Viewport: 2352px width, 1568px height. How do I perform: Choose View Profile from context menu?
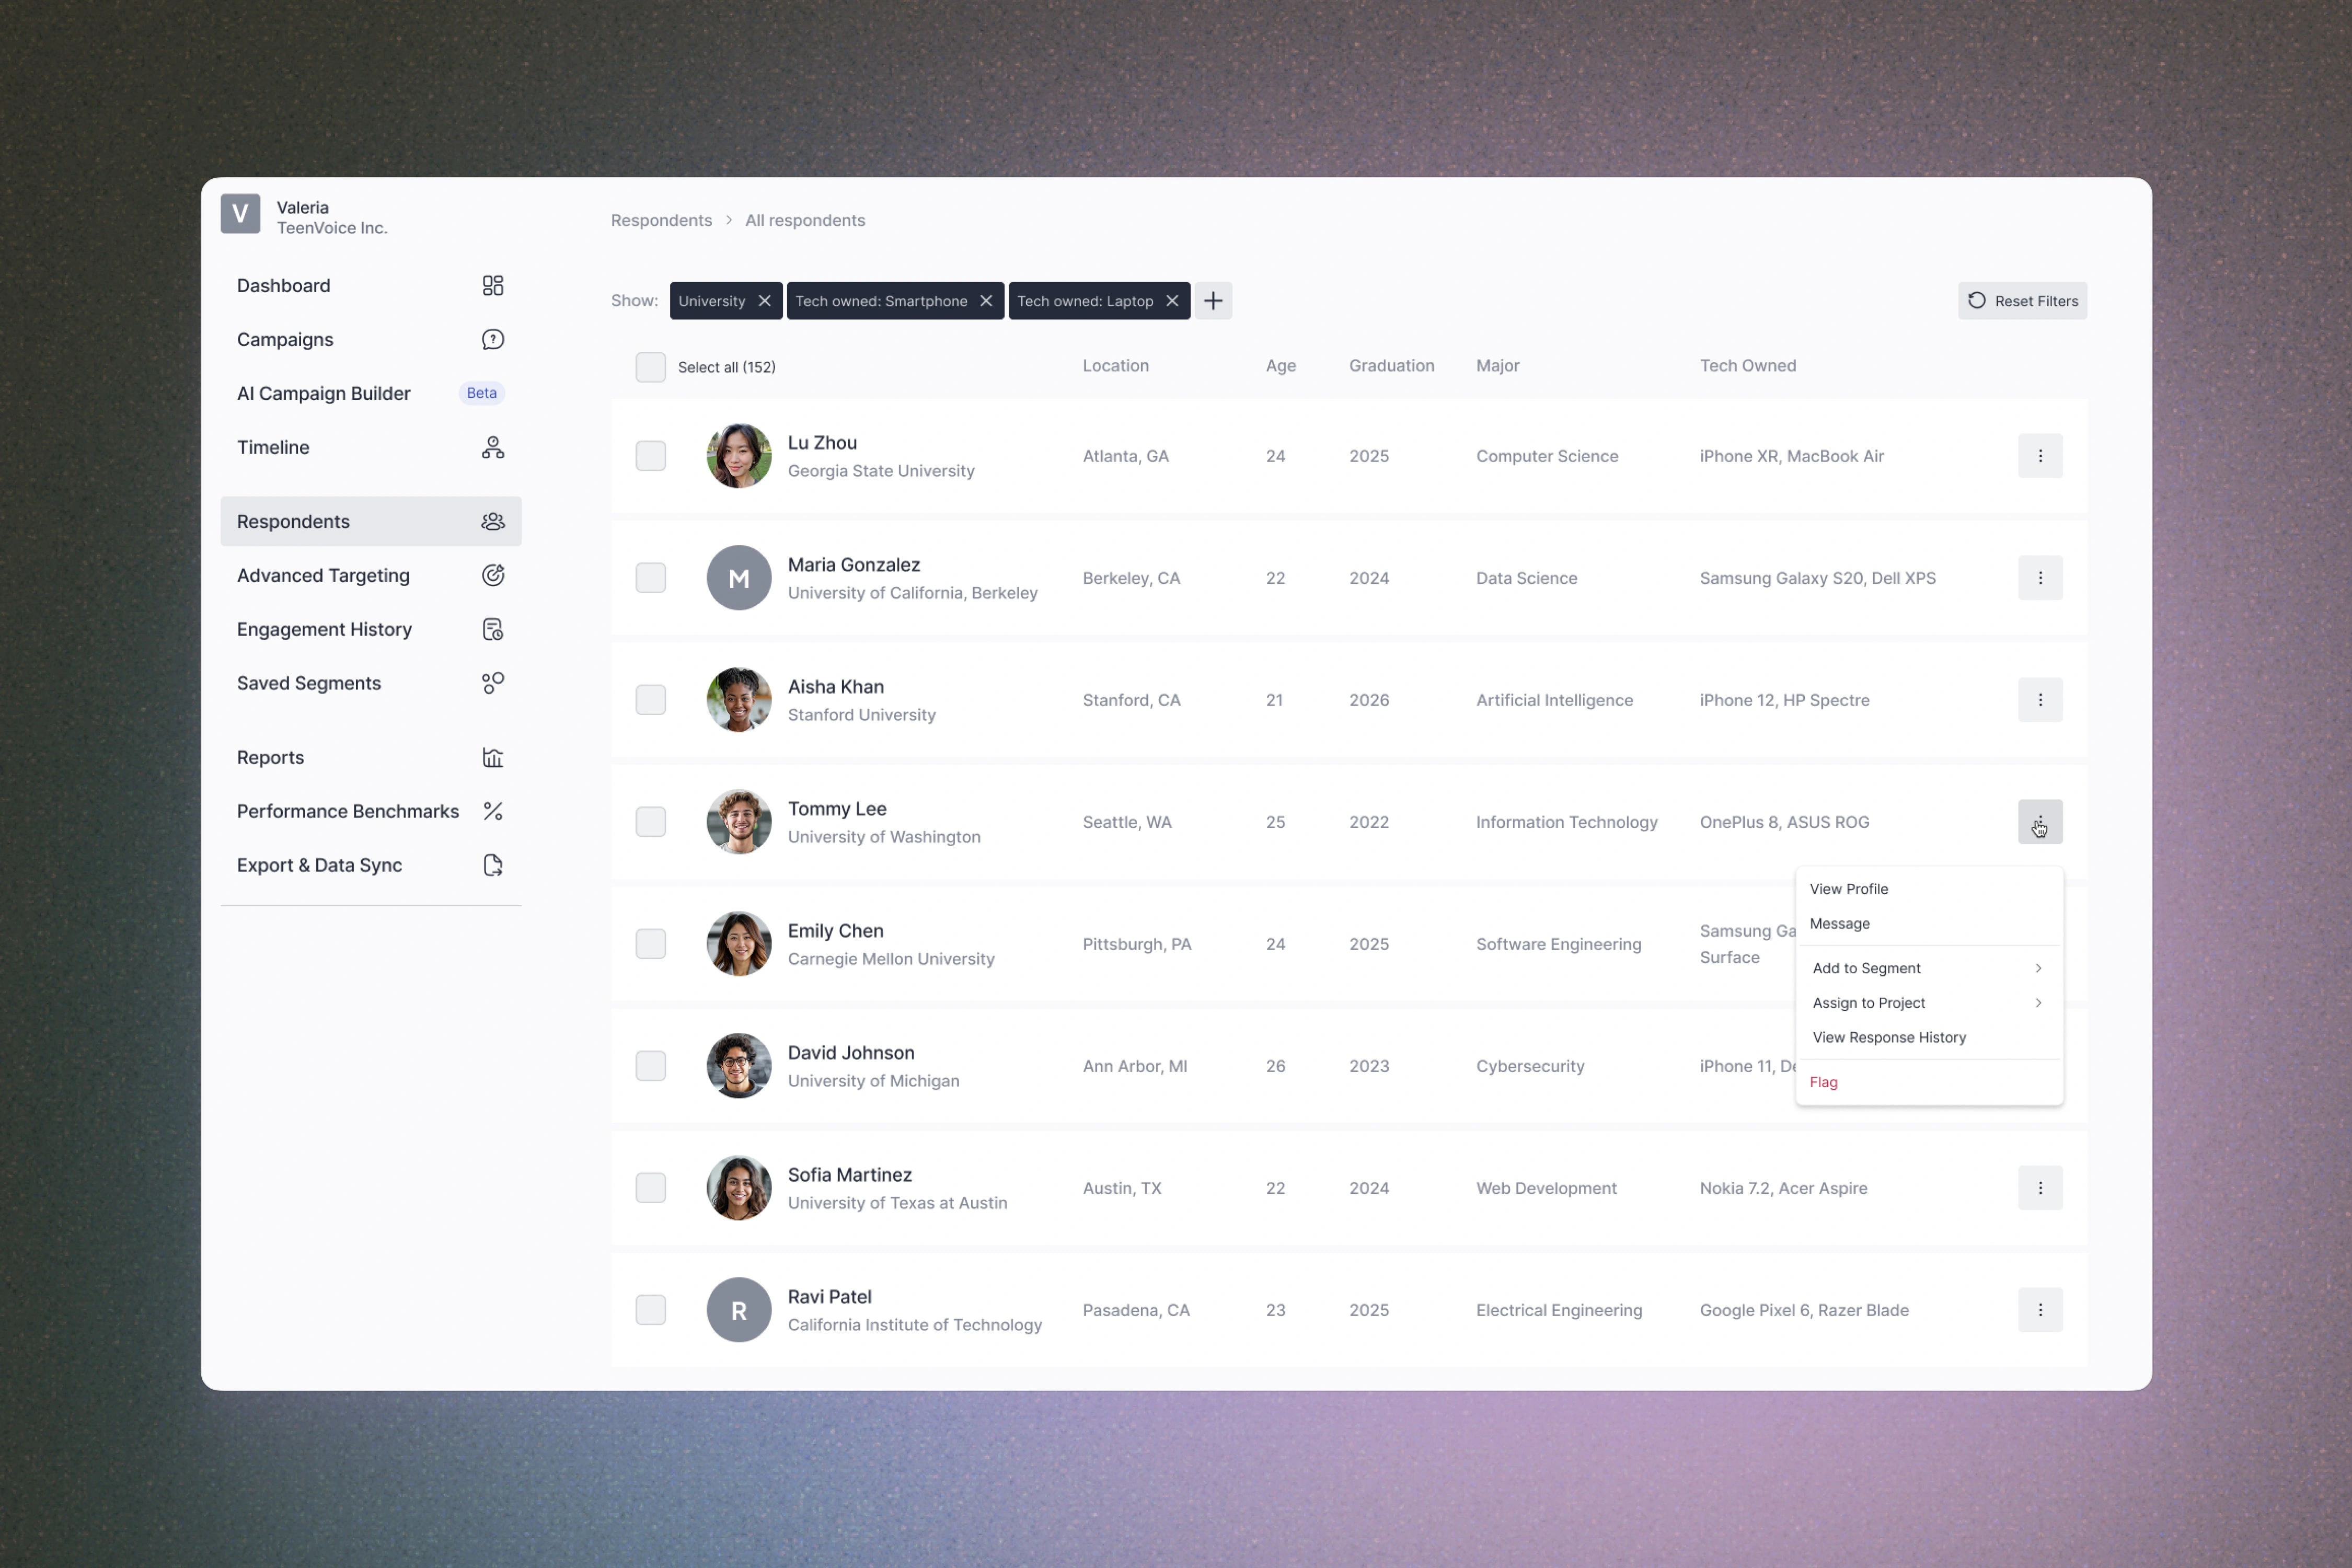point(1848,889)
